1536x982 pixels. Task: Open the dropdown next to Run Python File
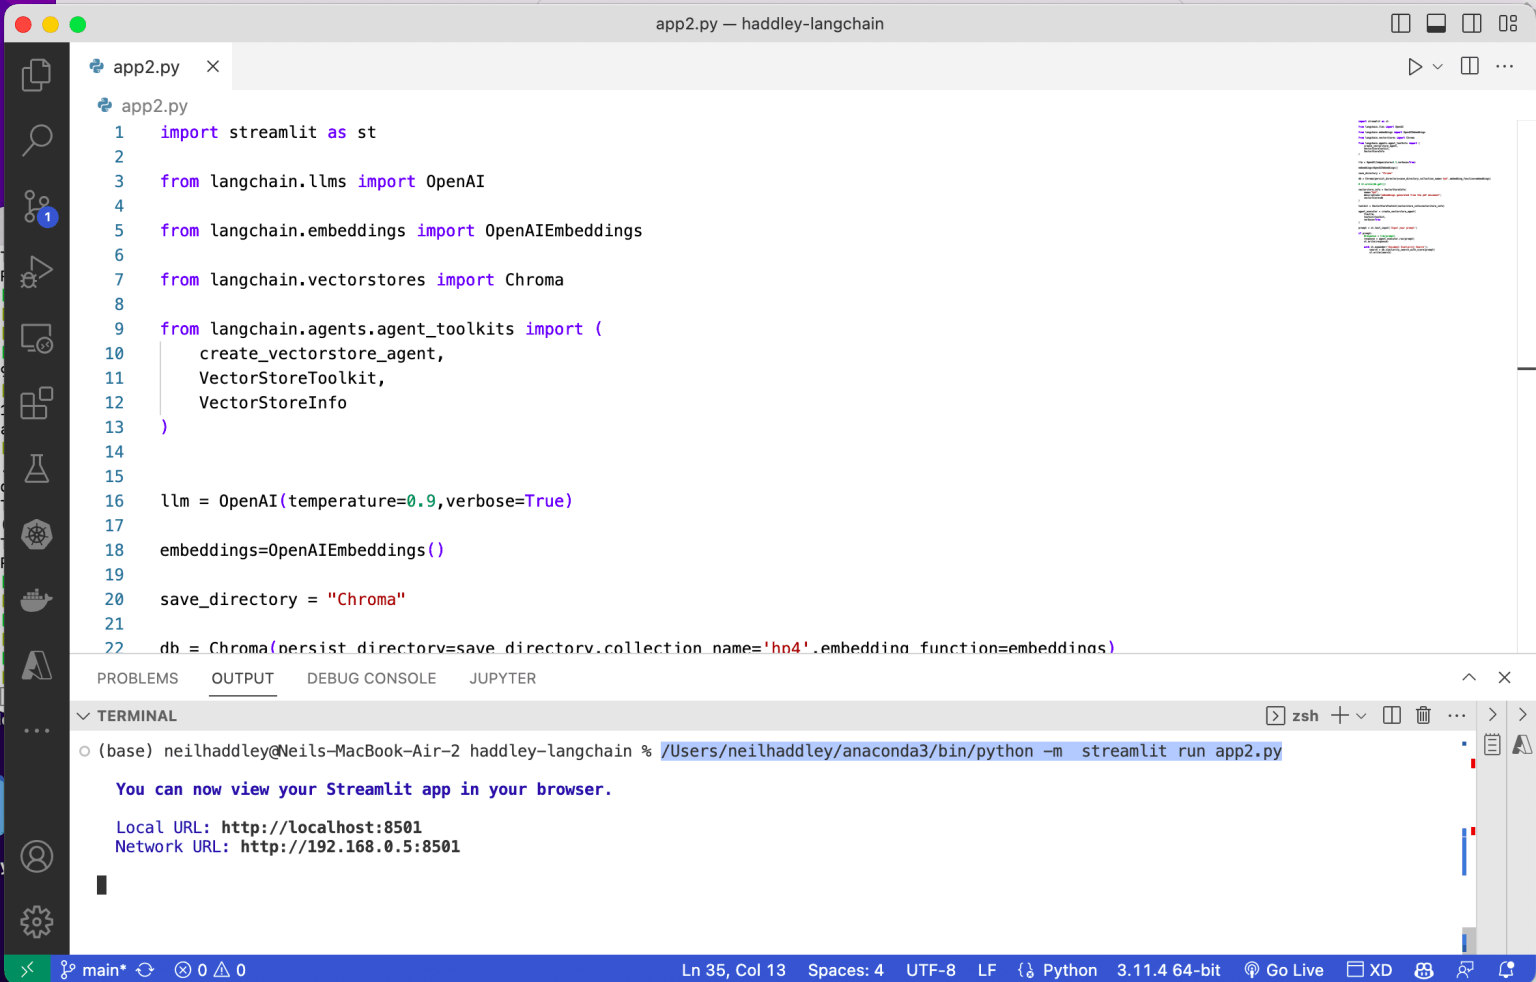[1438, 67]
